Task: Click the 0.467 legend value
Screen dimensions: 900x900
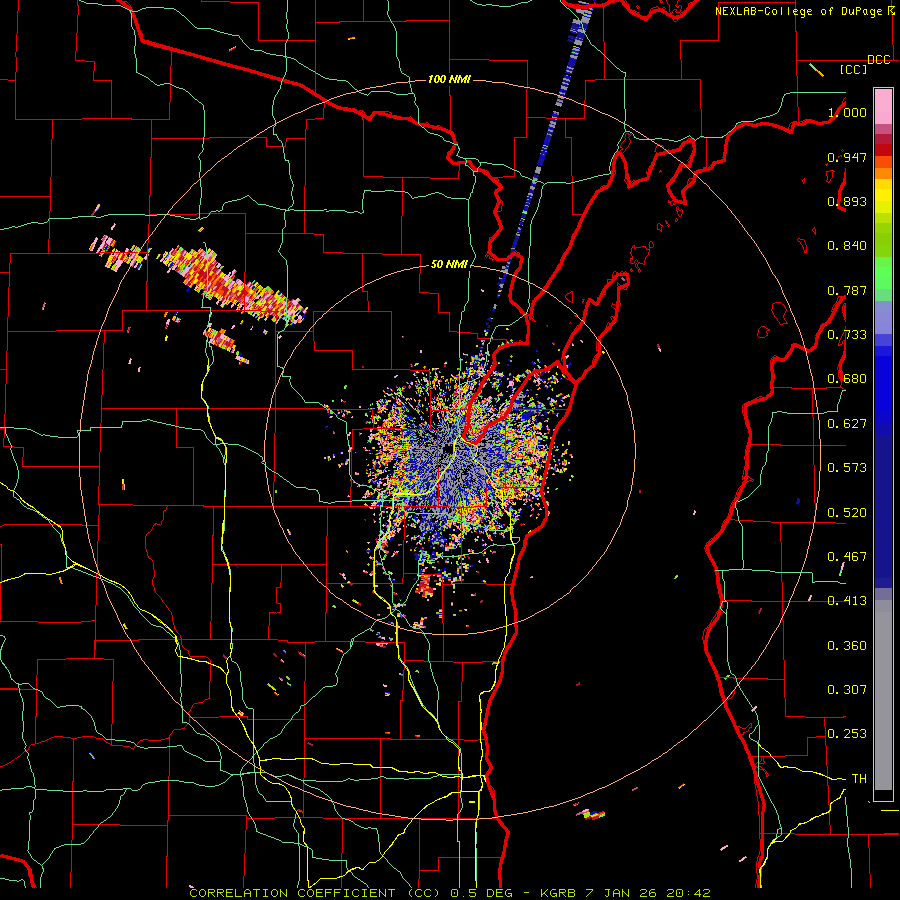Action: coord(847,557)
